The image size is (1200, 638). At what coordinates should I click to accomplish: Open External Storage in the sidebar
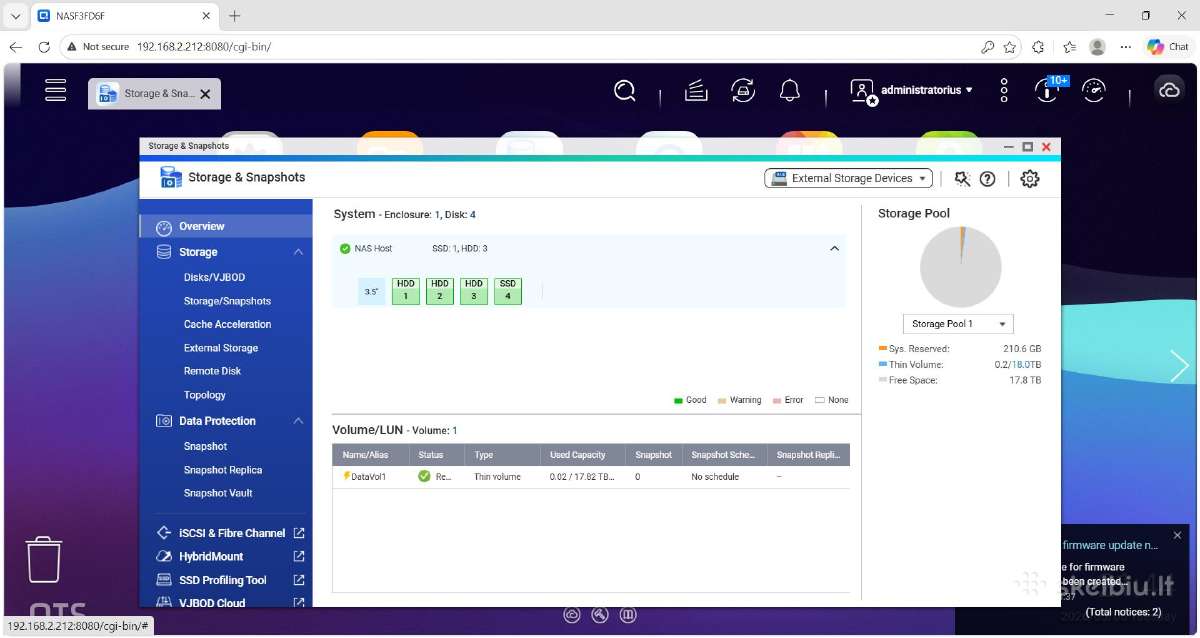(x=221, y=348)
